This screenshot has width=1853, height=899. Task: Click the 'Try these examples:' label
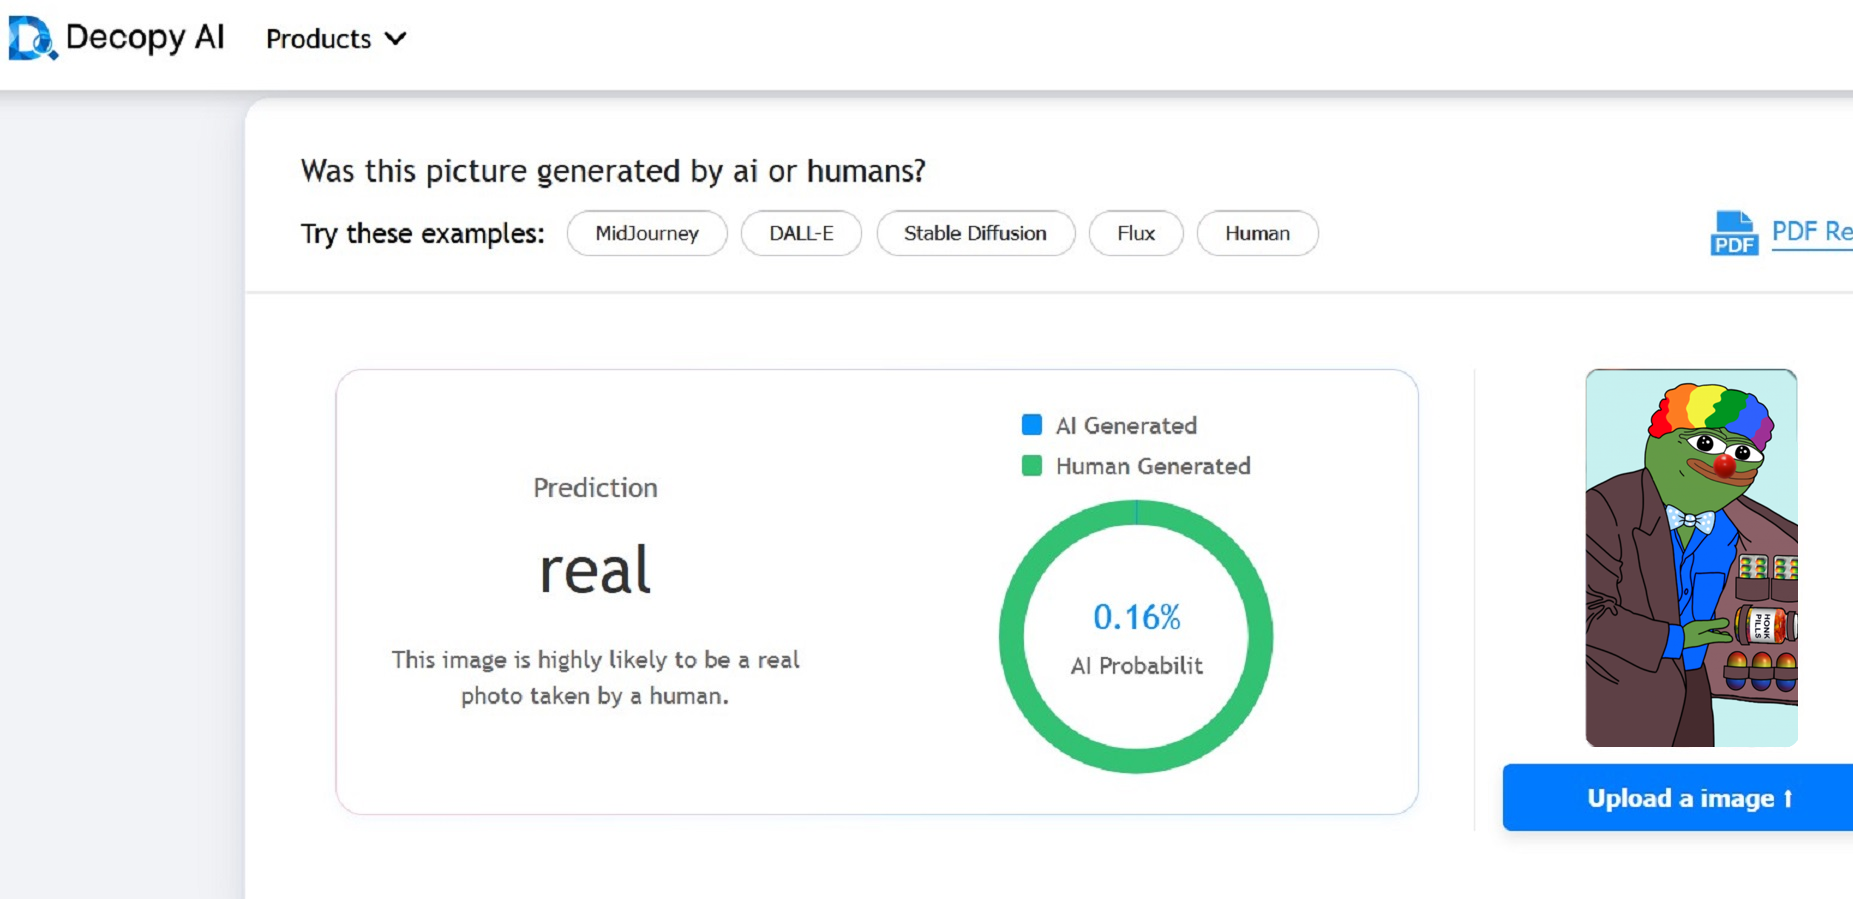(423, 234)
